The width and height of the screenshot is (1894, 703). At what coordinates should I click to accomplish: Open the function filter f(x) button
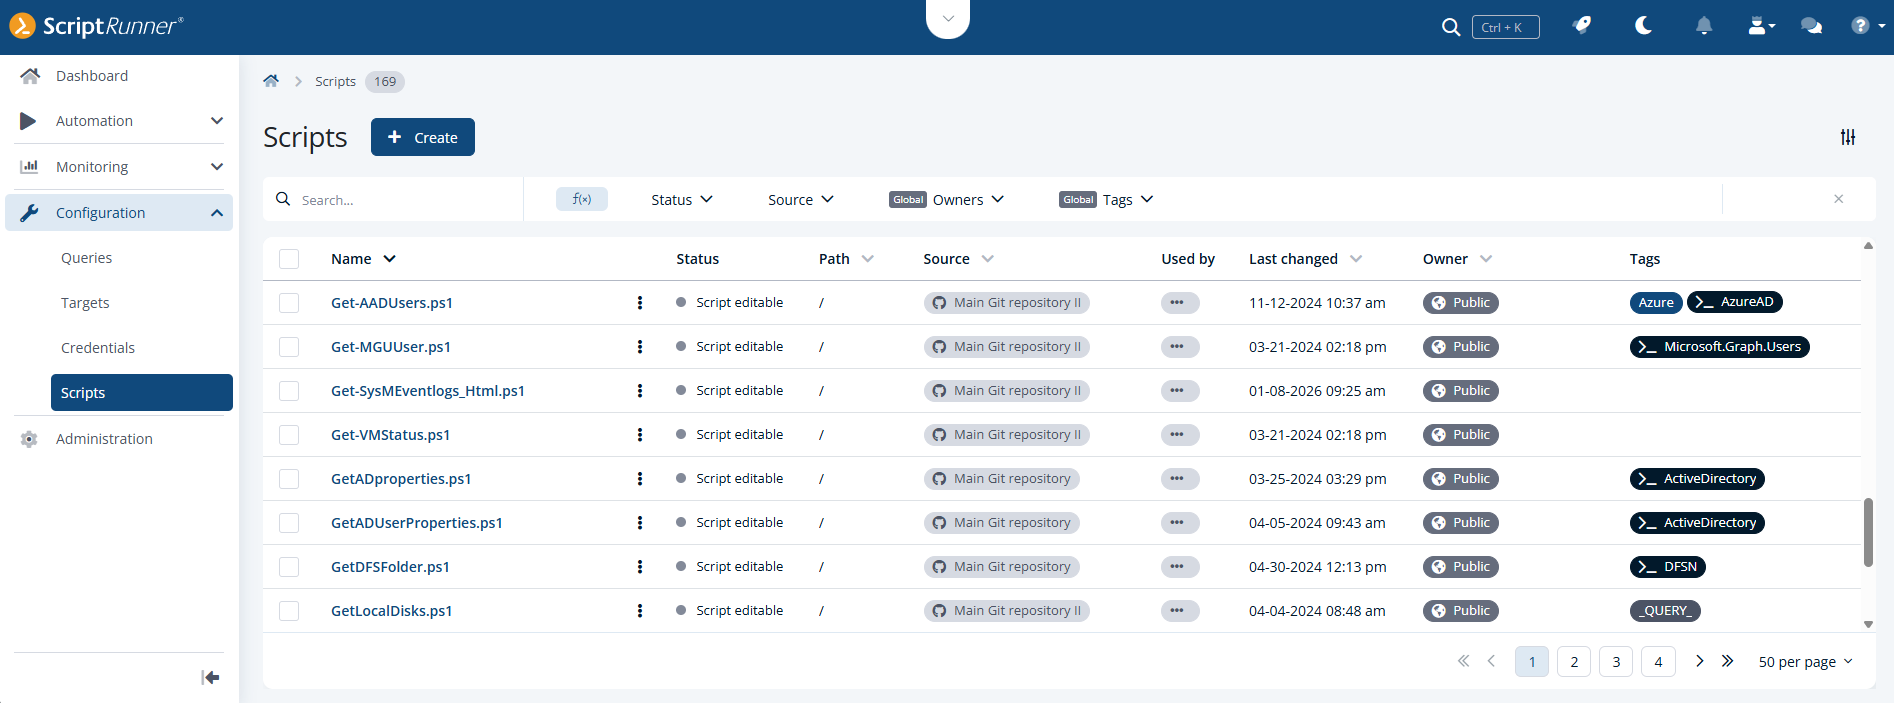tap(582, 199)
